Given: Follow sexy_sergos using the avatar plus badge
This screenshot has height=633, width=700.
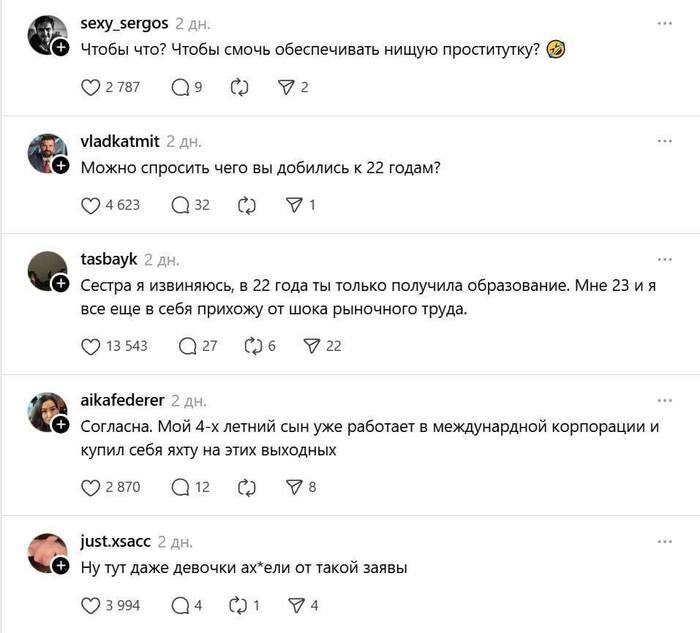Looking at the screenshot, I should point(60,48).
